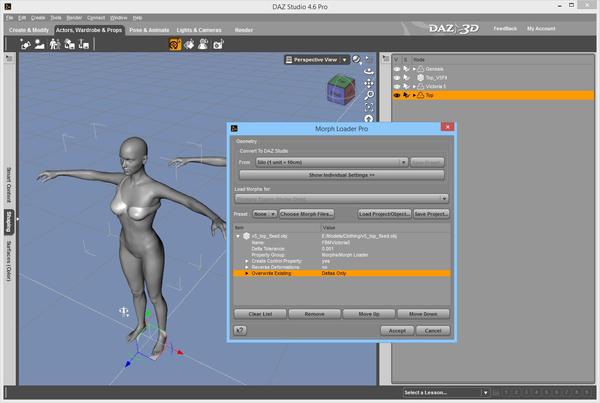Click the left pane options icon above Smart Content
This screenshot has height=403, width=600.
click(9, 58)
